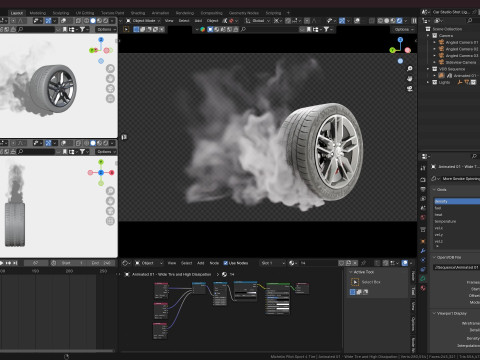Click the red X axis of main viewport gizmo
The width and height of the screenshot is (480, 360).
click(408, 50)
